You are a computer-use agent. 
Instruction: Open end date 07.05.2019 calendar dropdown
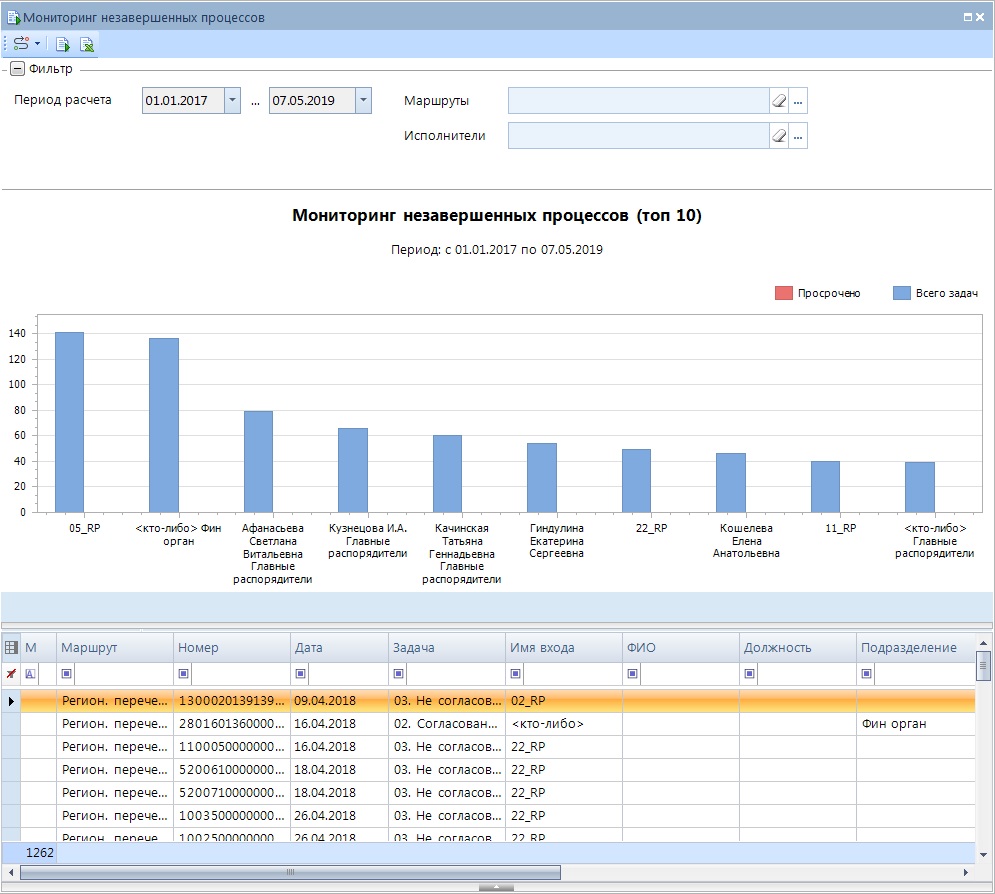click(x=363, y=101)
